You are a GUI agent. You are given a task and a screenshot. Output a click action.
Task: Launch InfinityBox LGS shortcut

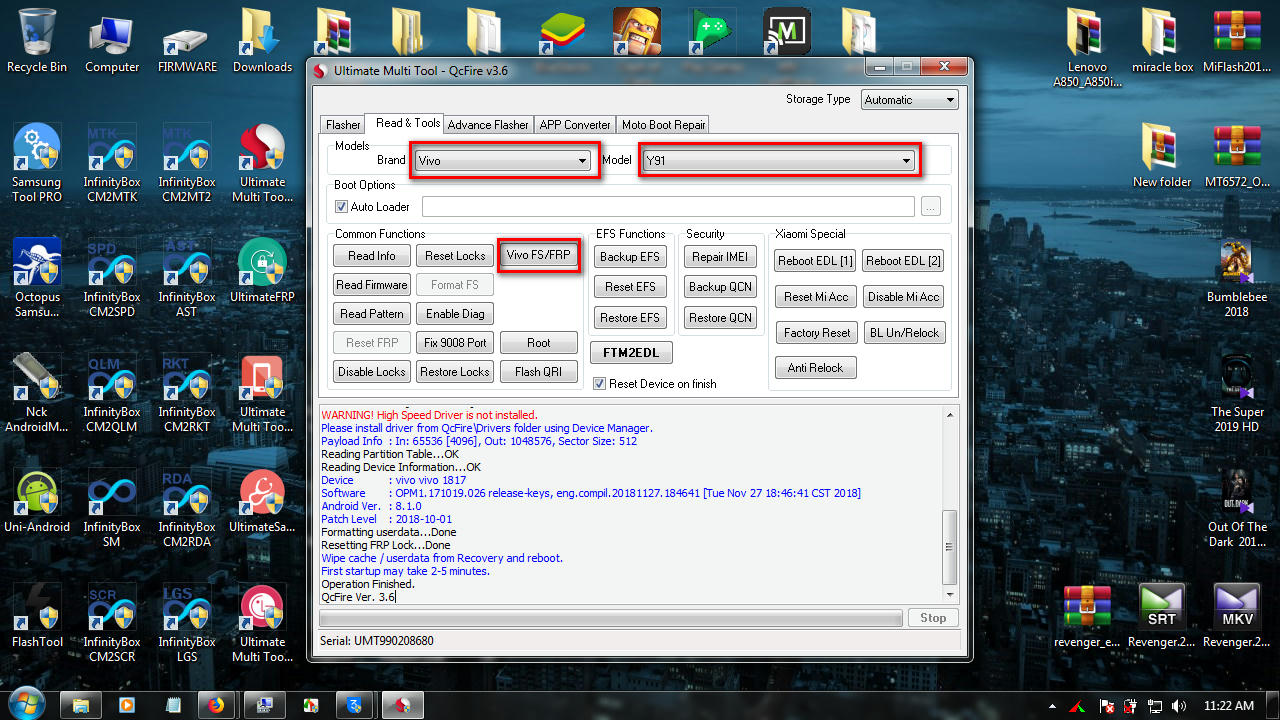187,623
